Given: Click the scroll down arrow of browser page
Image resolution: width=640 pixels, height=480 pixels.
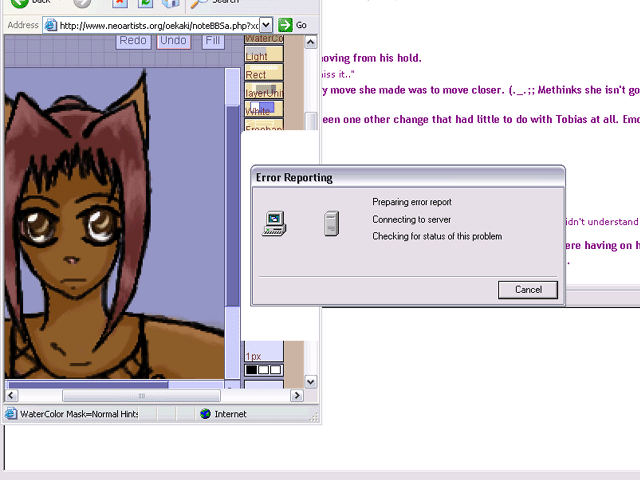Looking at the screenshot, I should click(x=311, y=382).
